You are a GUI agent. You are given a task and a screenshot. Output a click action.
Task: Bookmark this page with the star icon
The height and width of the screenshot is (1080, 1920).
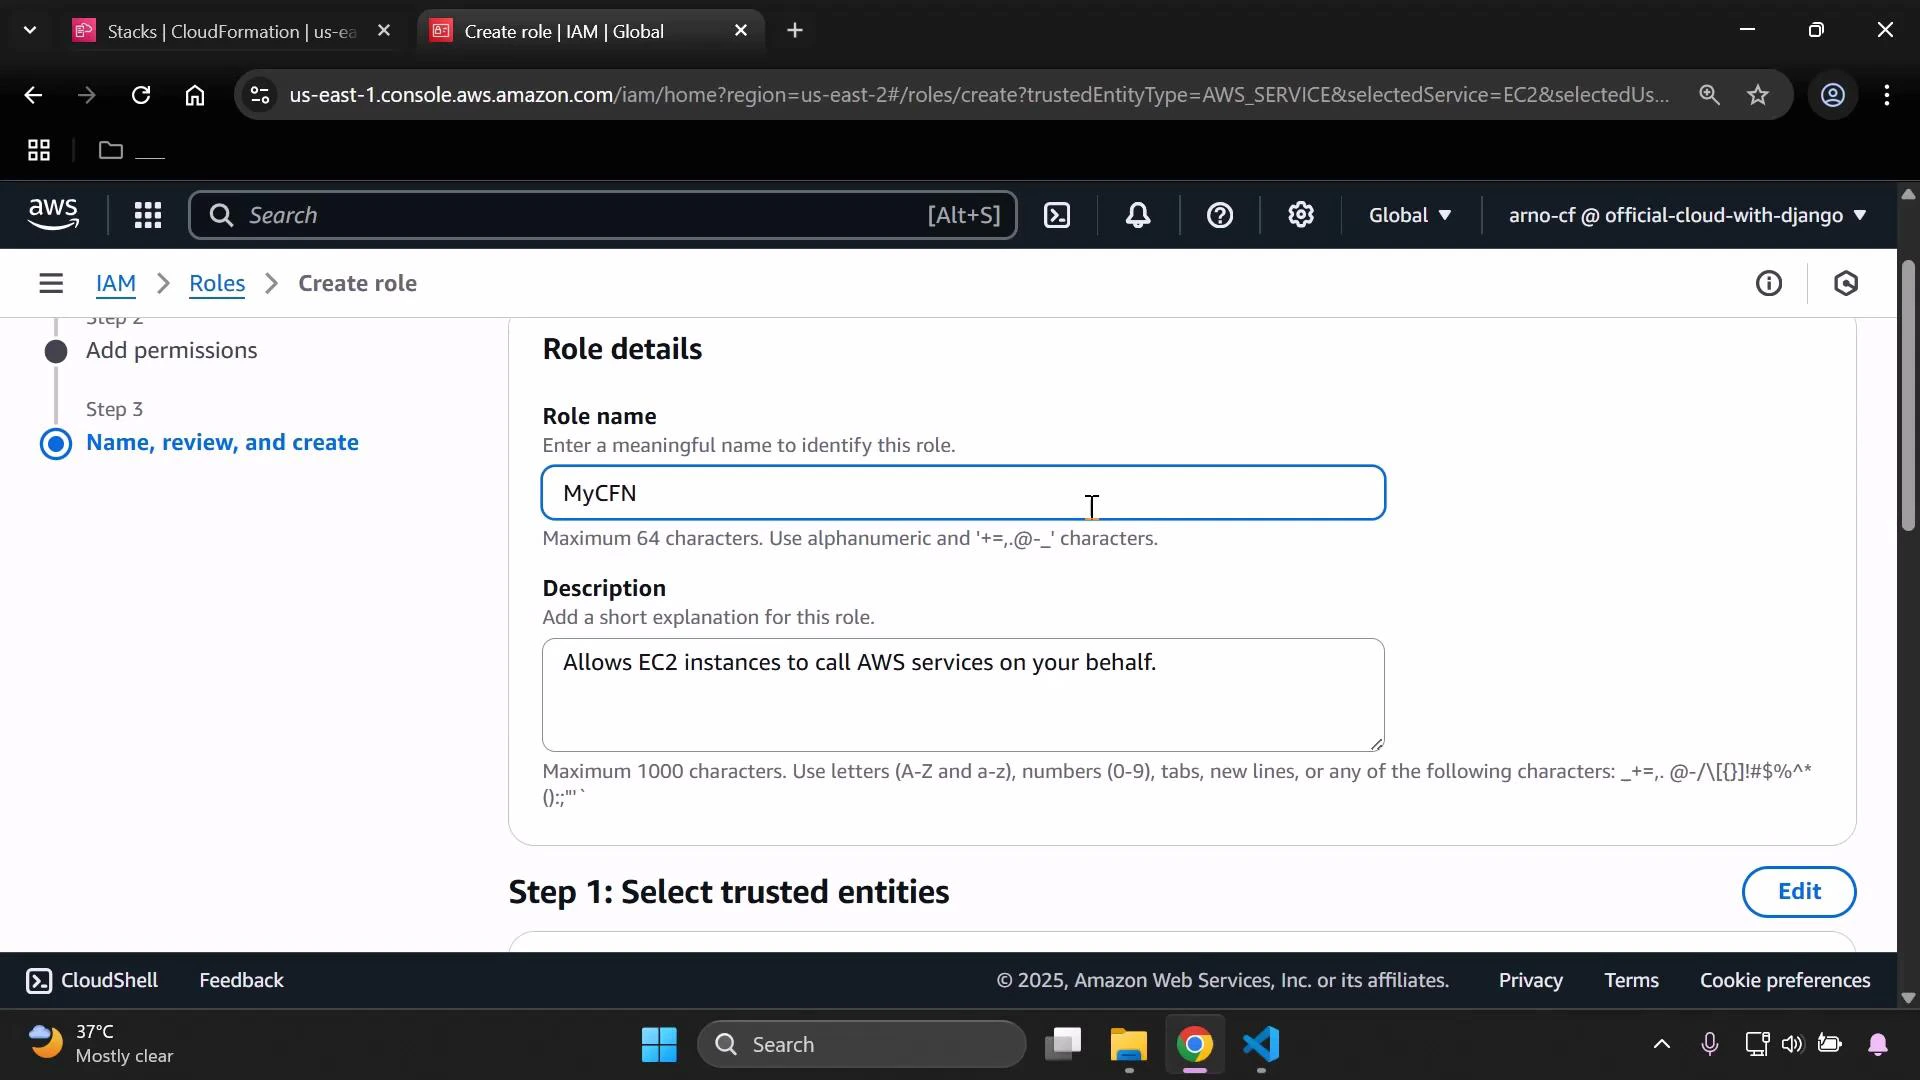[1758, 95]
